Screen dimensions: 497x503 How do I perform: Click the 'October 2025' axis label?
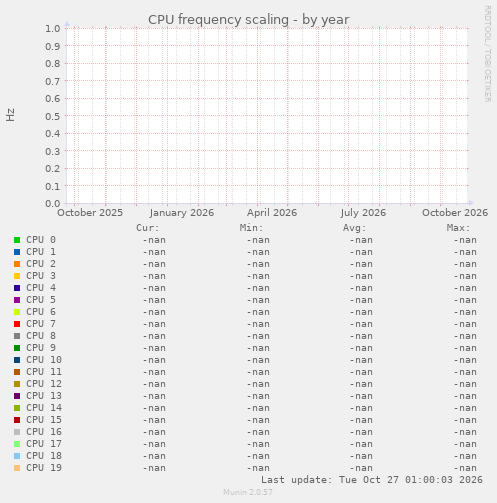[90, 213]
